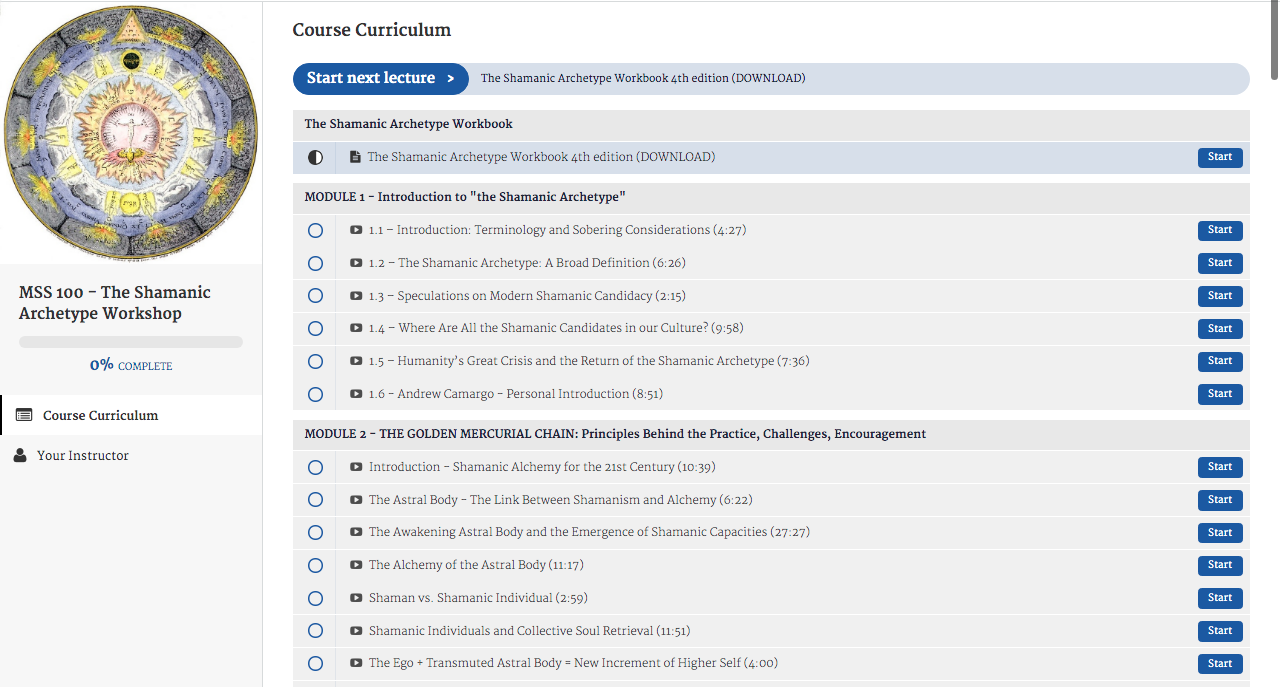The height and width of the screenshot is (687, 1280).
Task: Click the Your Instructor person icon
Action: click(x=20, y=455)
